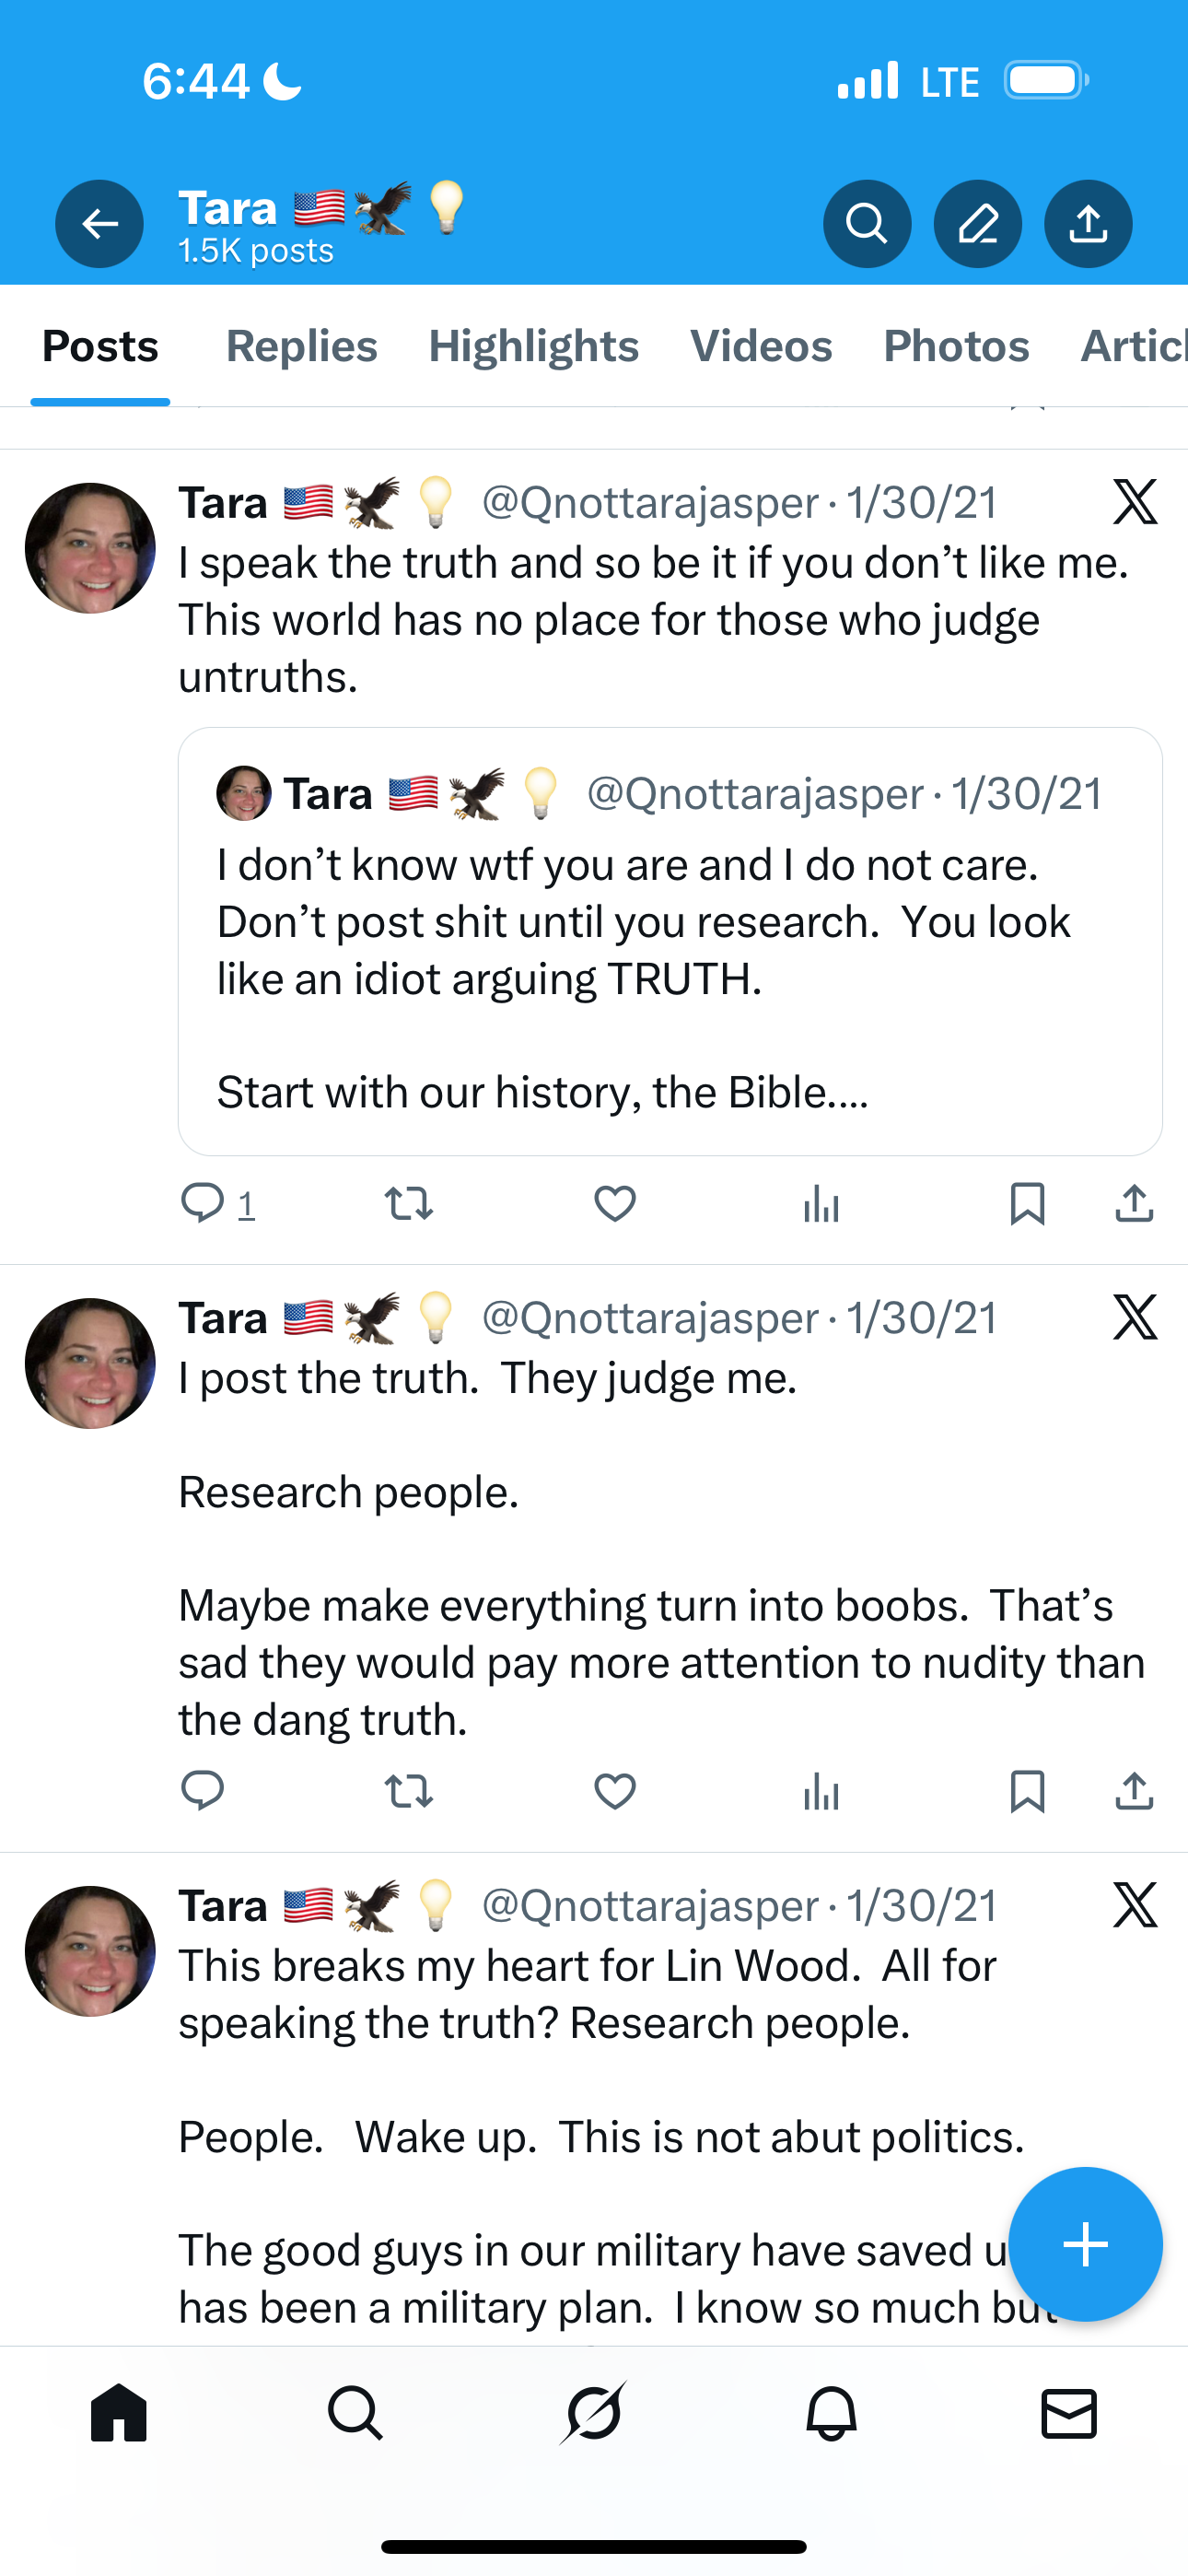Image resolution: width=1188 pixels, height=2576 pixels.
Task: View analytics of the first post
Action: tap(821, 1203)
